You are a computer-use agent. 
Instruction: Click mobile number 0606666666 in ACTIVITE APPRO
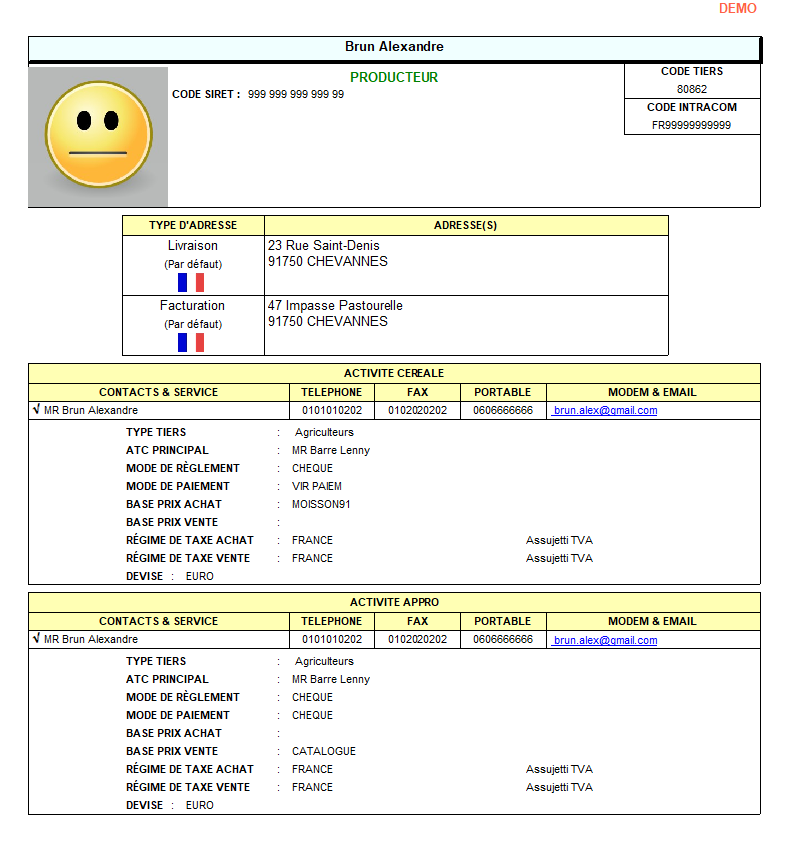[x=503, y=640]
